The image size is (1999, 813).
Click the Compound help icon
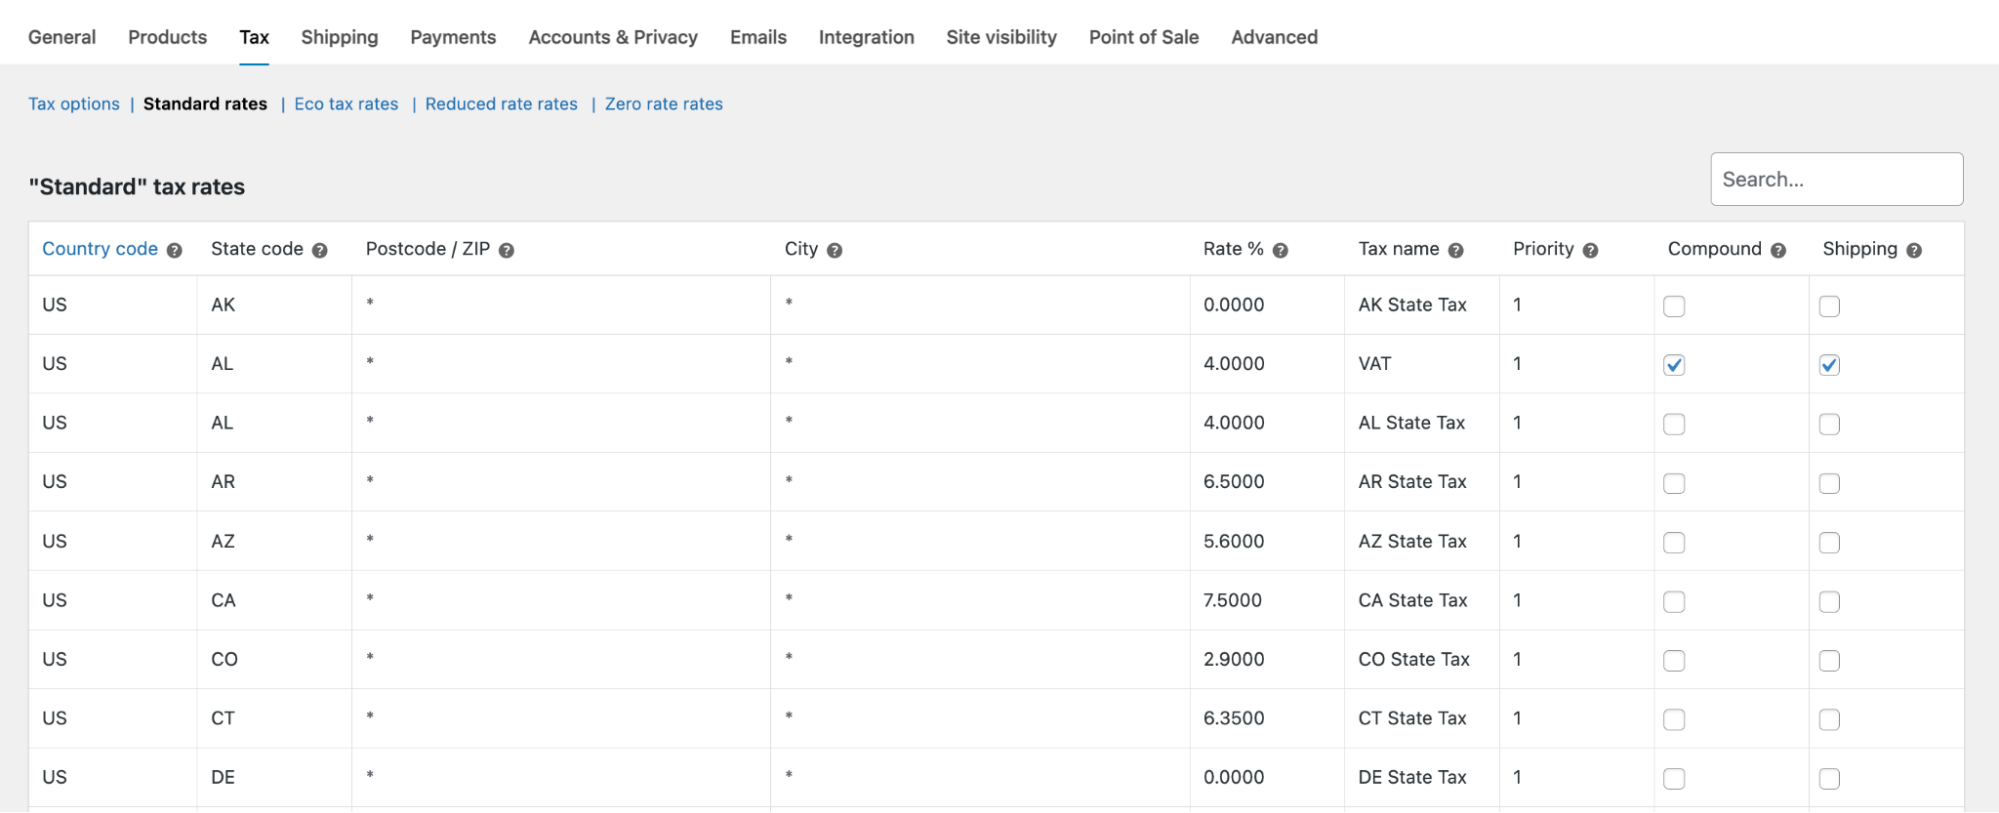coord(1778,251)
